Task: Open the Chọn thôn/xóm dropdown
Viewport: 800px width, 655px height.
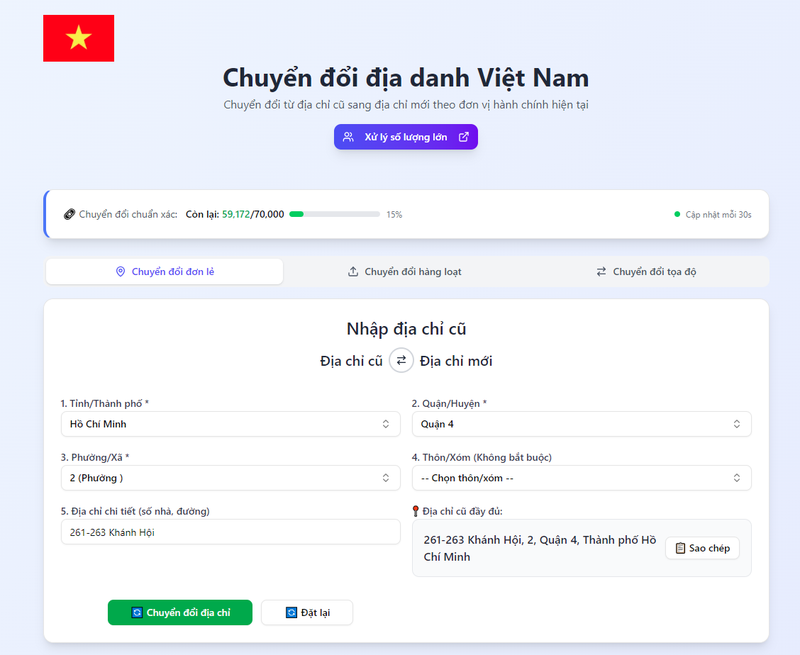Action: pos(582,478)
